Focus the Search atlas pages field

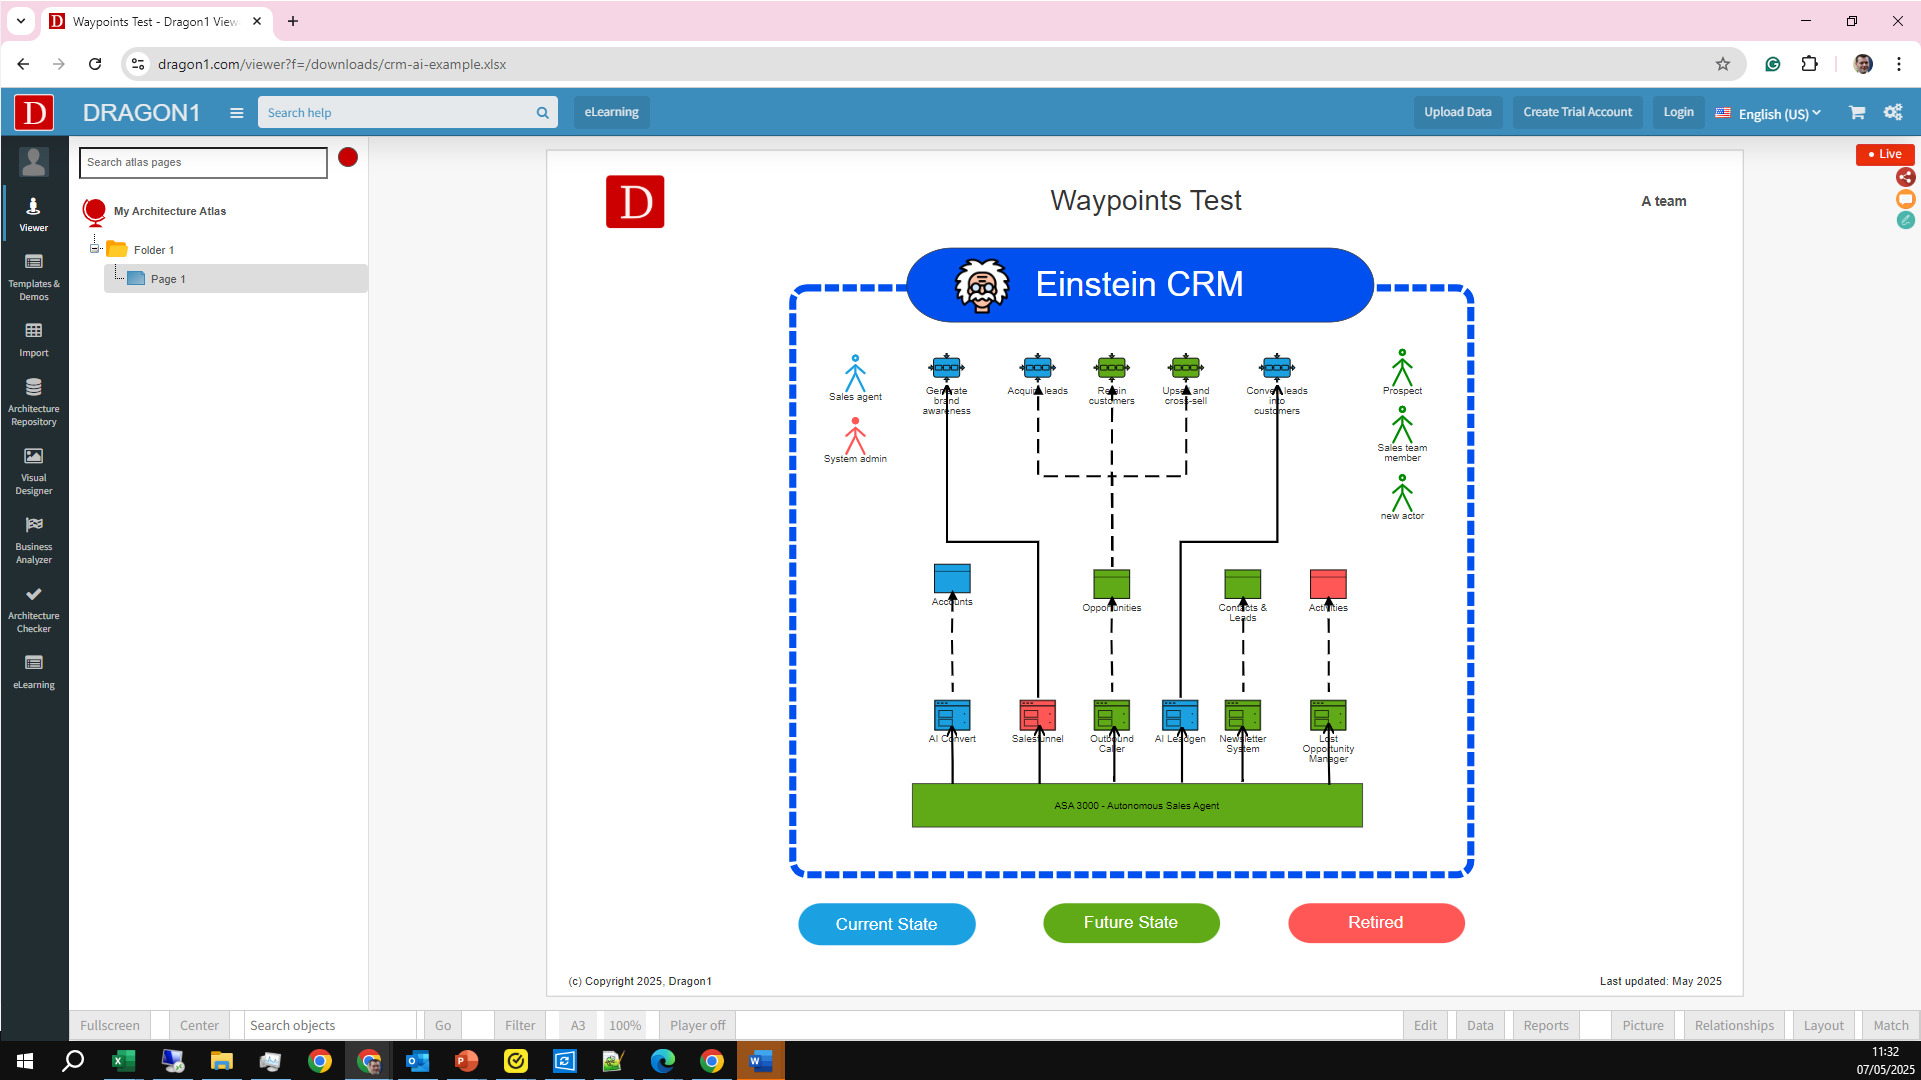tap(203, 162)
